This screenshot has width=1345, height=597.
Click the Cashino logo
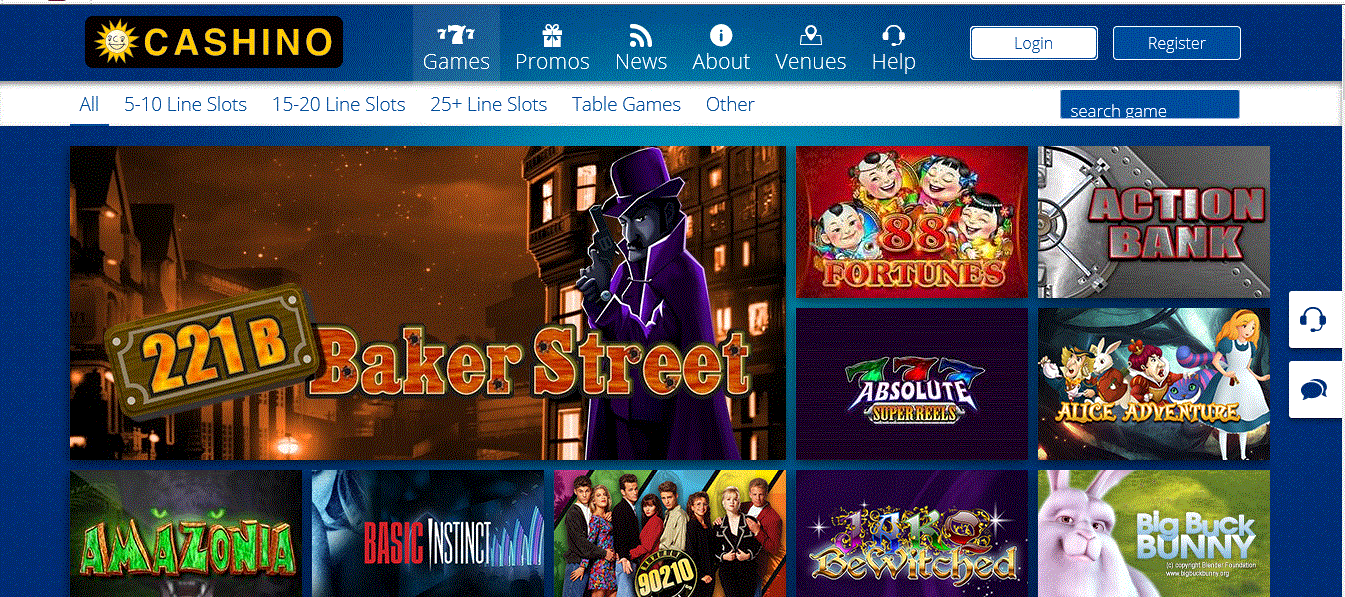pos(214,42)
